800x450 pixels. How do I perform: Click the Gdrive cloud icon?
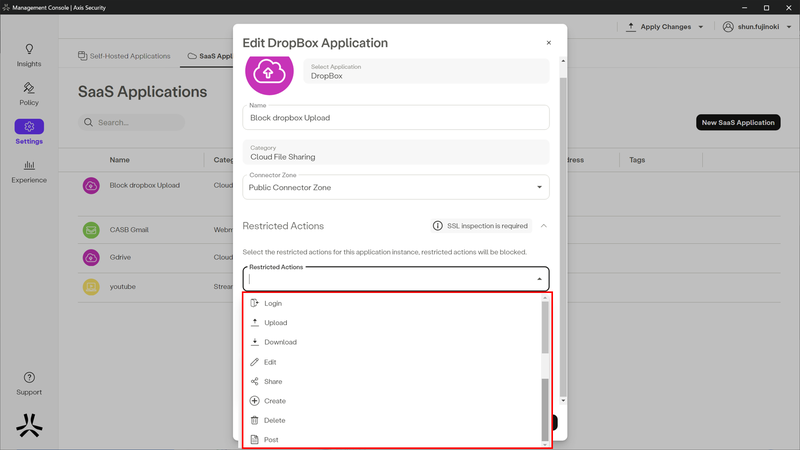(x=91, y=258)
